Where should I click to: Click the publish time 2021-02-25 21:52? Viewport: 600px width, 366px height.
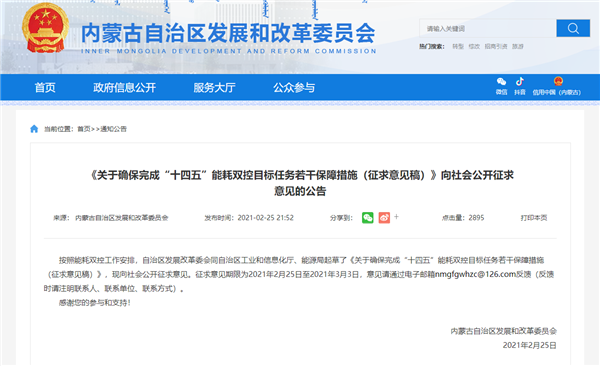[265, 218]
